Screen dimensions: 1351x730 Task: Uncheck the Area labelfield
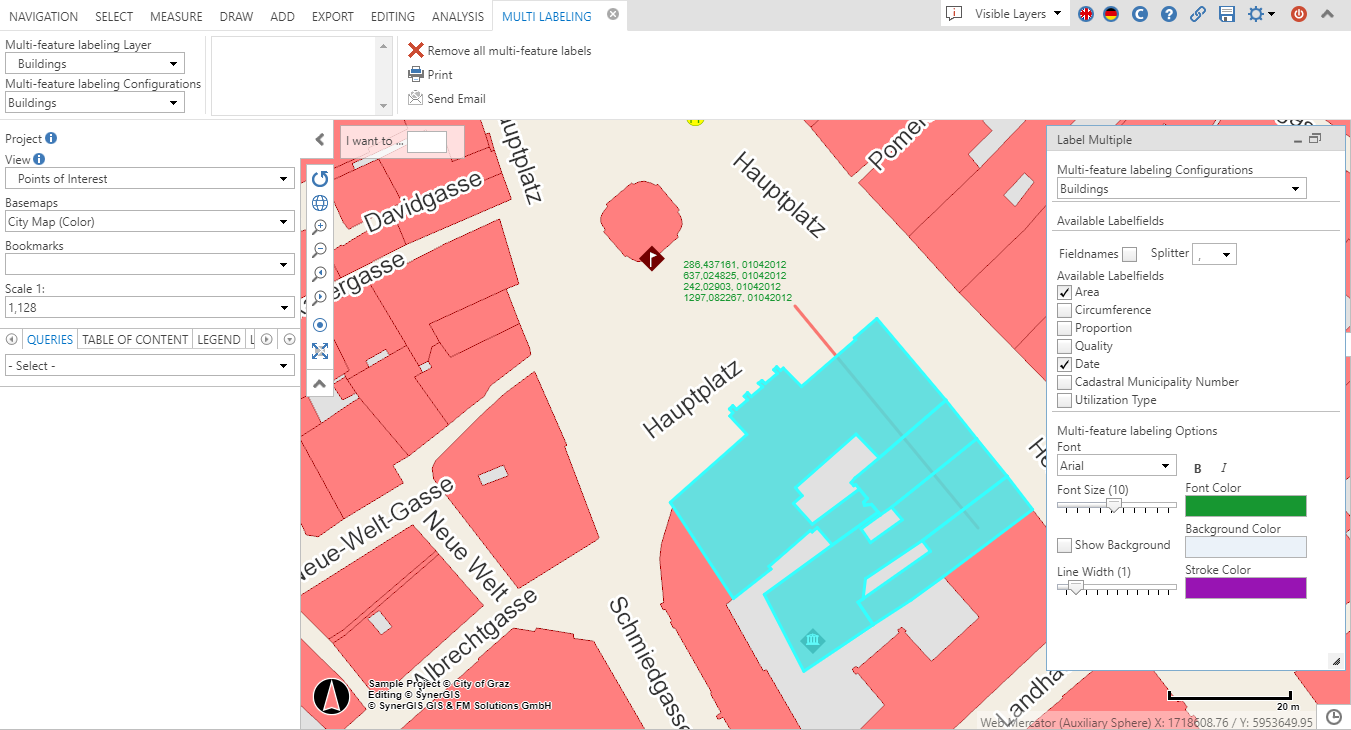pyautogui.click(x=1065, y=291)
